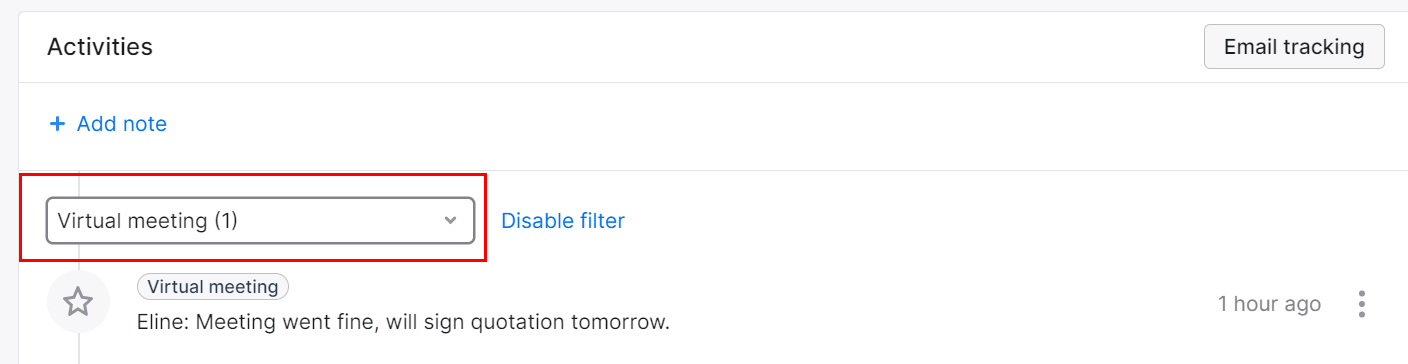1408x364 pixels.
Task: Expand activity type filter showing Virtual meeting
Action: (260, 220)
